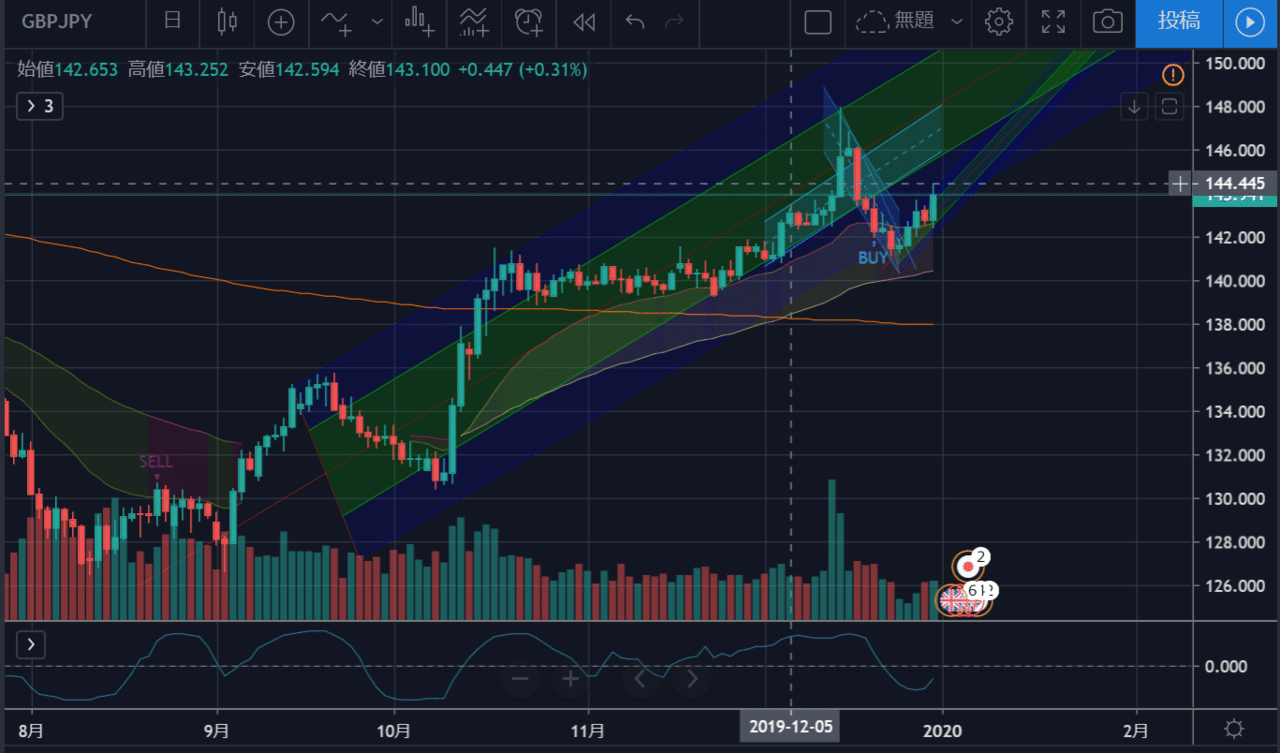Redo the chart action
This screenshot has width=1280, height=753.
tap(675, 21)
